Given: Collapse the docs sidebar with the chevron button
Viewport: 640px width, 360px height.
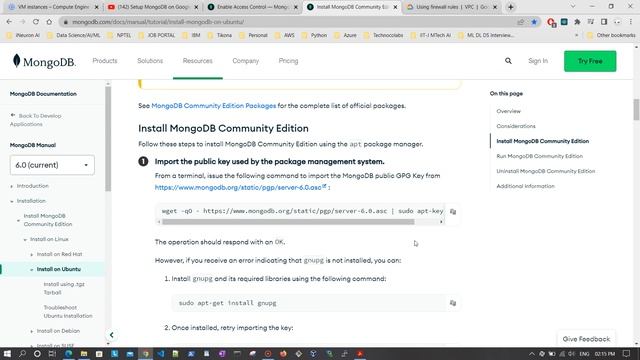Looking at the screenshot, I should click(111, 335).
